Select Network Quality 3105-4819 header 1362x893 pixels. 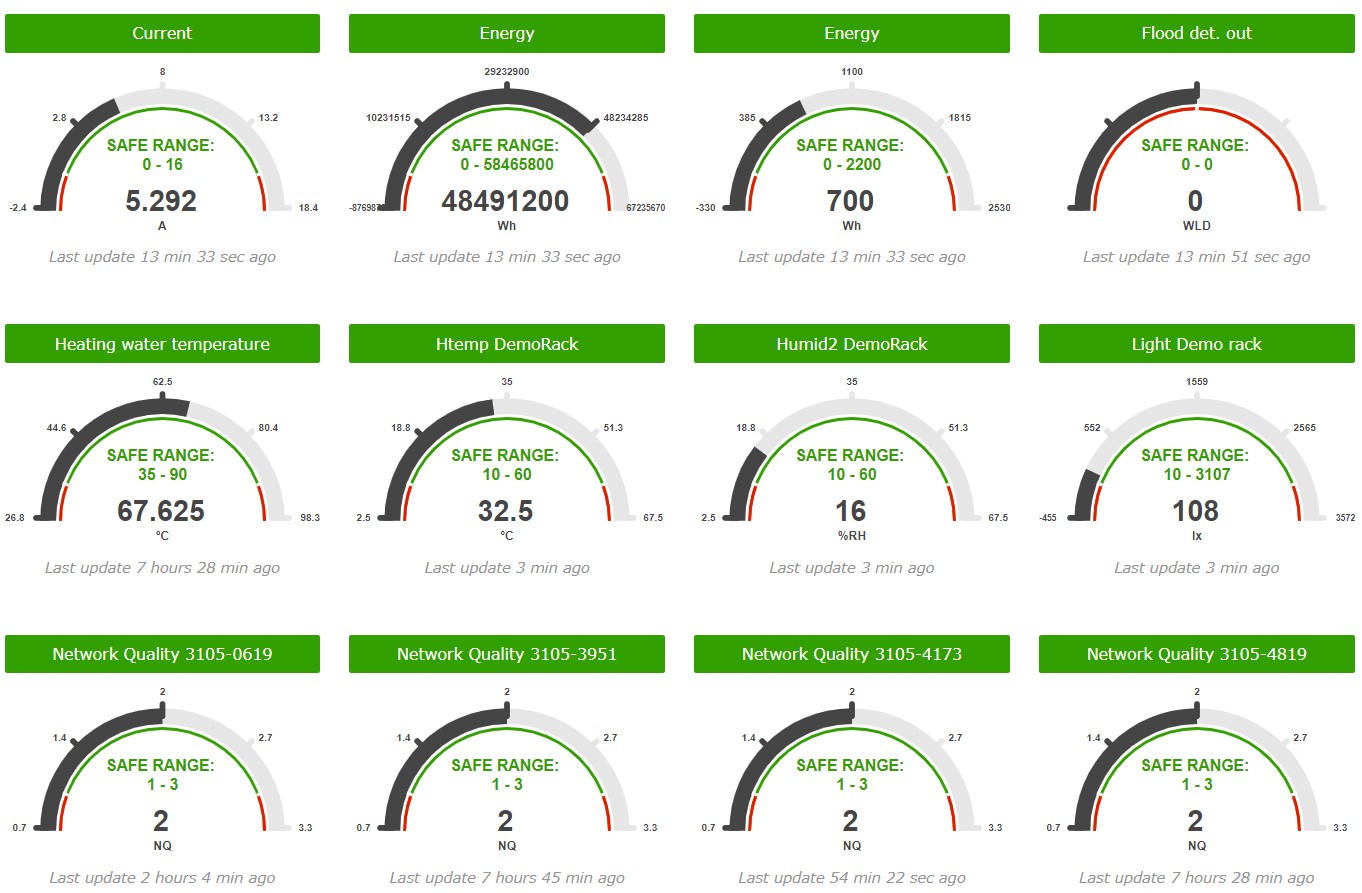click(x=1196, y=654)
